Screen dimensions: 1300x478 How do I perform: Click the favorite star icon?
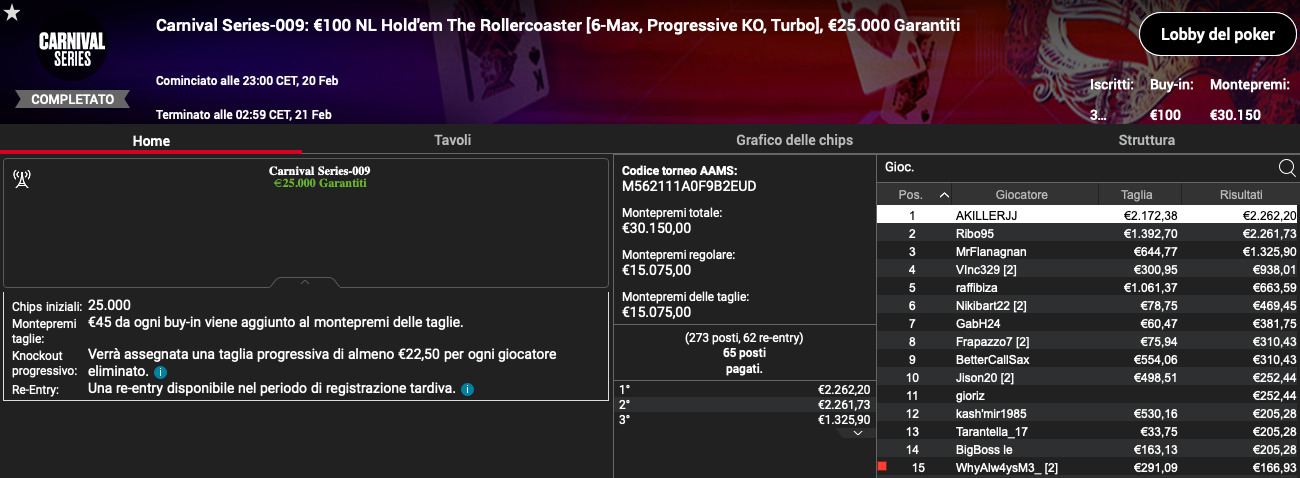(x=11, y=12)
